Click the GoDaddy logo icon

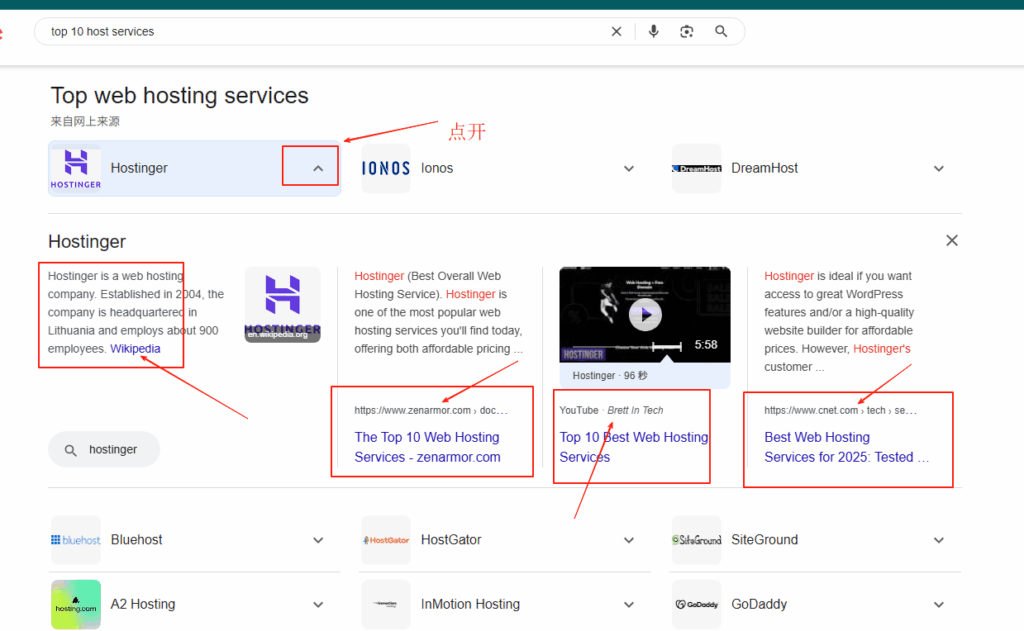click(x=696, y=604)
